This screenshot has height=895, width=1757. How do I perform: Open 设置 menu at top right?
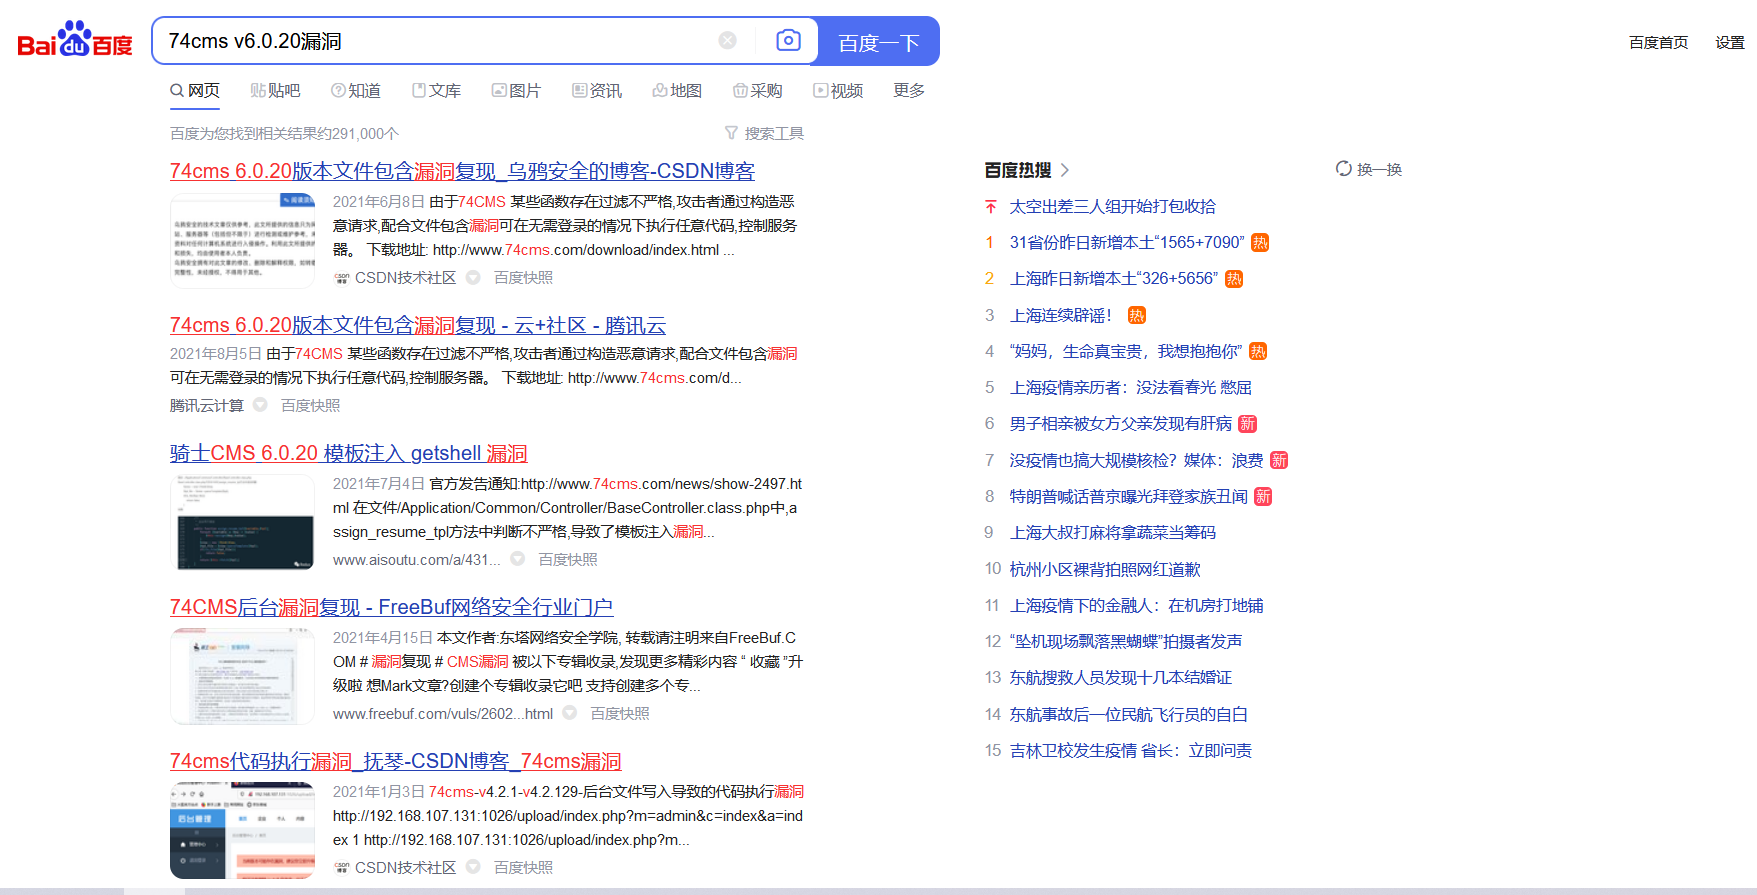click(1730, 42)
